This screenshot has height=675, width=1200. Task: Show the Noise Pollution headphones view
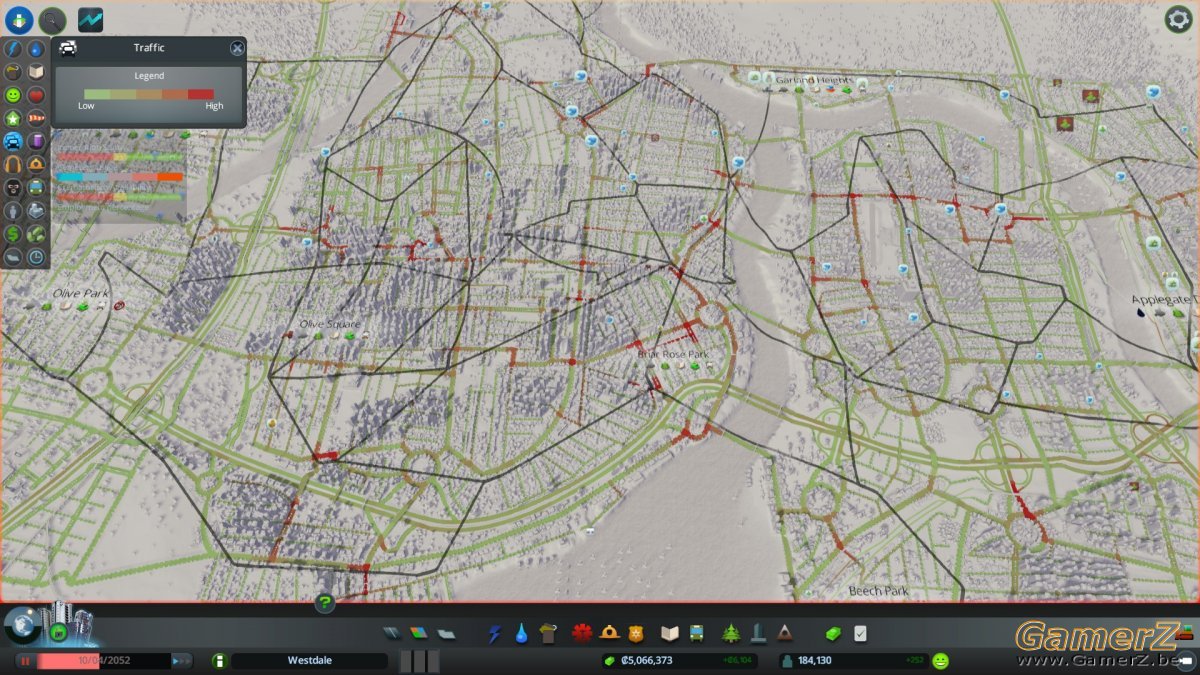click(x=13, y=164)
